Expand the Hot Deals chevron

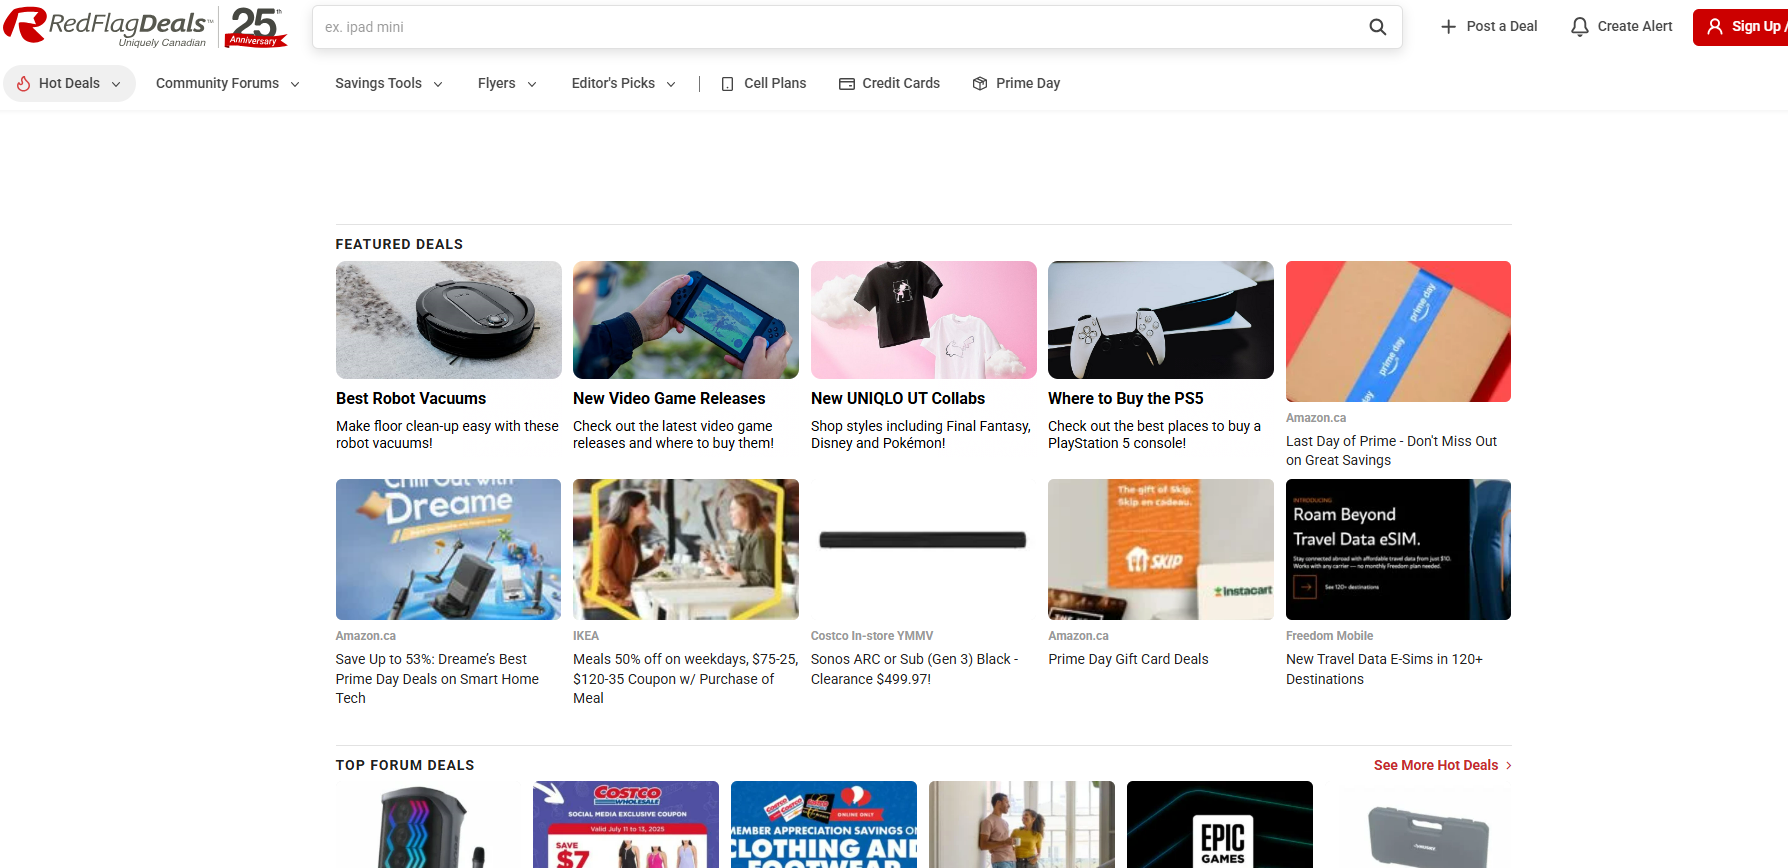(116, 84)
